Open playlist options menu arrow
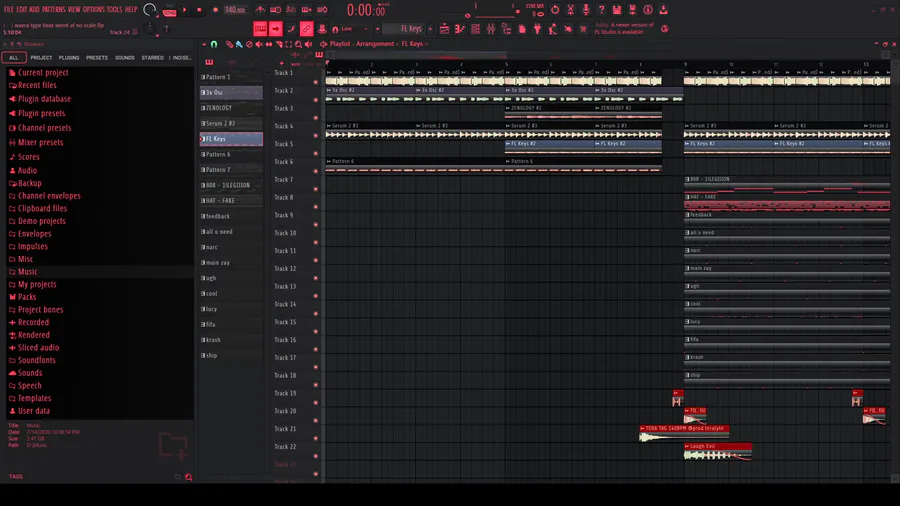The image size is (900, 506). tap(204, 44)
